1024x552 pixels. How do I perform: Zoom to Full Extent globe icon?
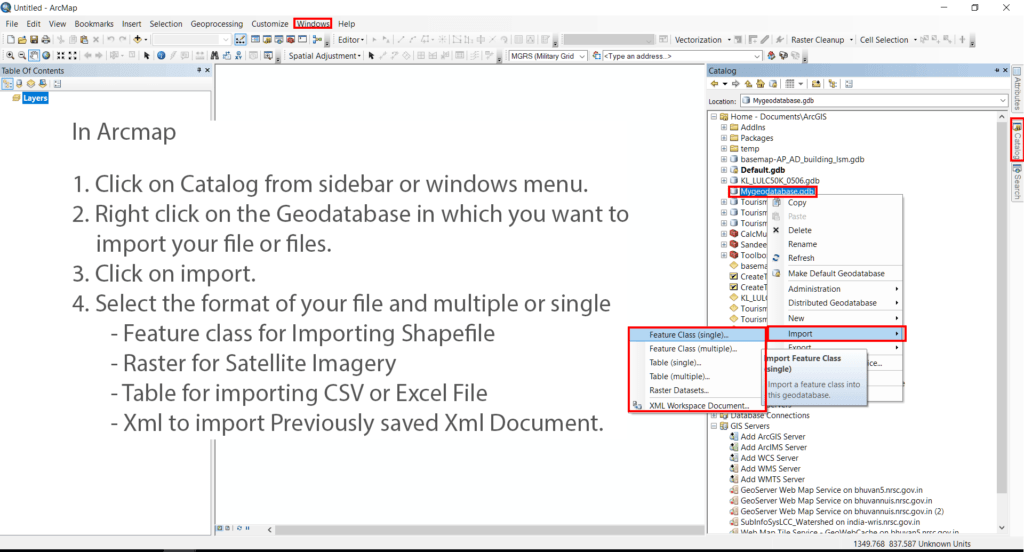[x=46, y=56]
